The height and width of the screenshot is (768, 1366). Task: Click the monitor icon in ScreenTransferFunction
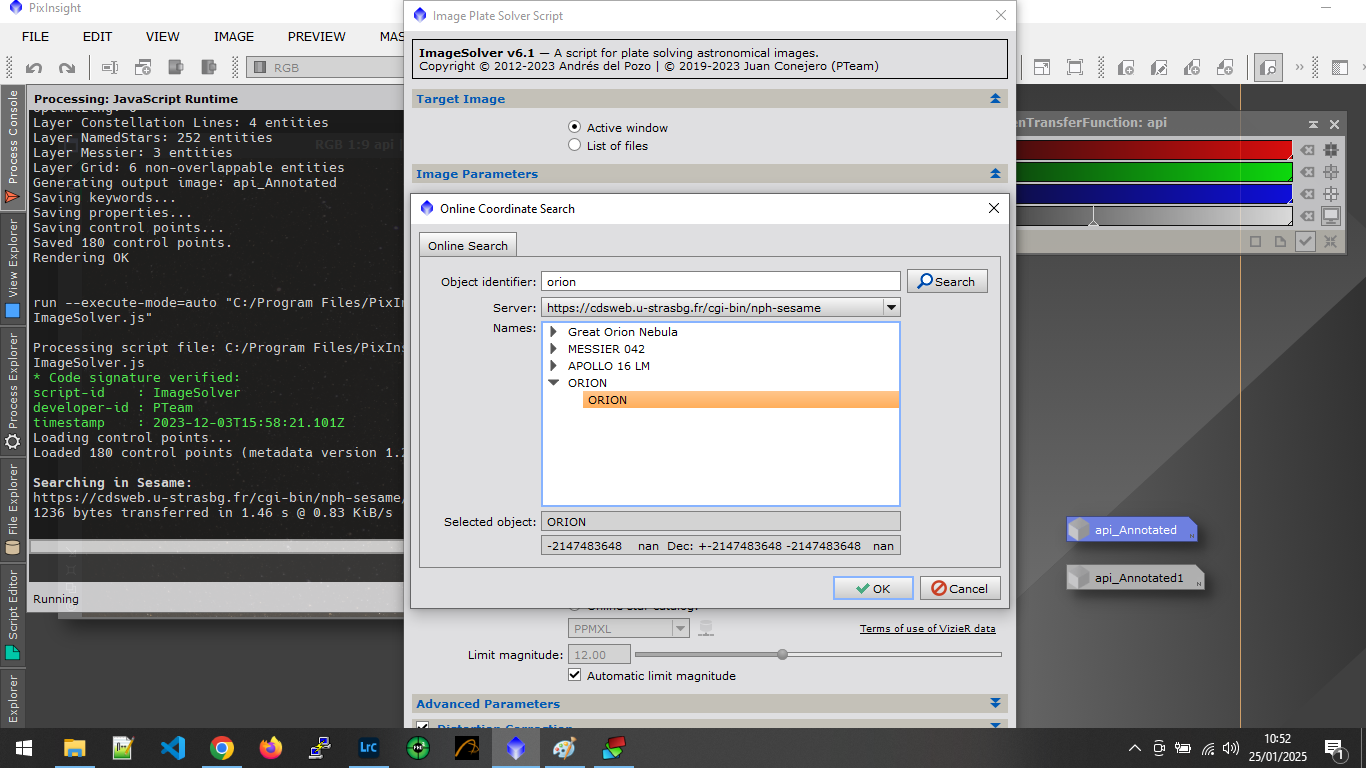[x=1331, y=216]
